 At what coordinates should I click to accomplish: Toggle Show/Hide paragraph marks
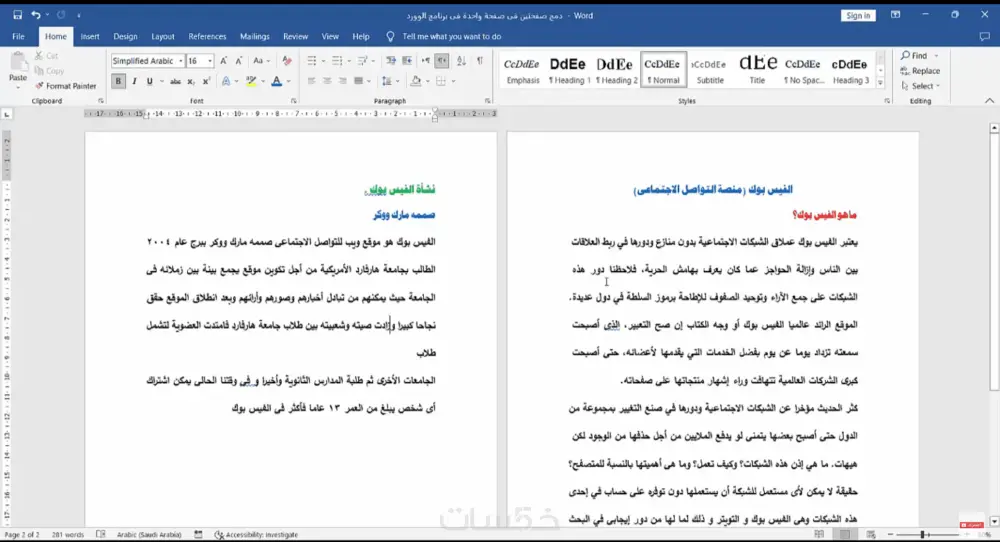click(x=480, y=61)
